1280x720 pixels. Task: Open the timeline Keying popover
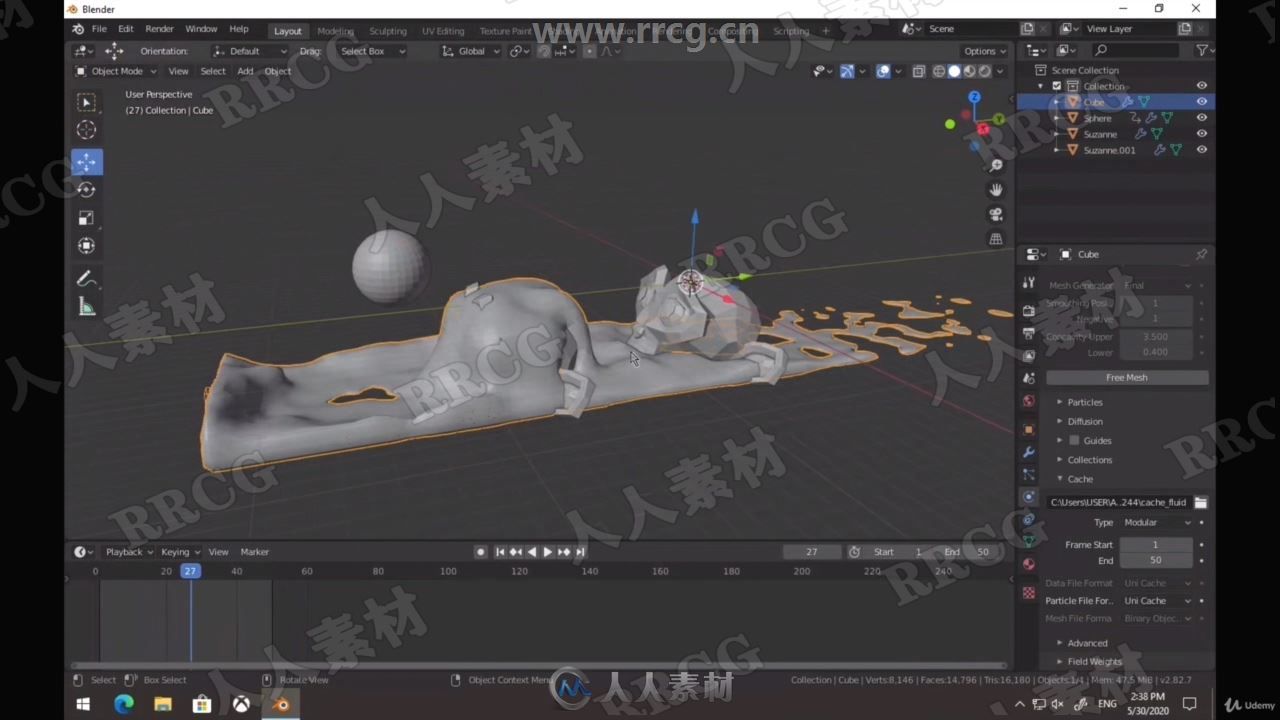[x=180, y=552]
